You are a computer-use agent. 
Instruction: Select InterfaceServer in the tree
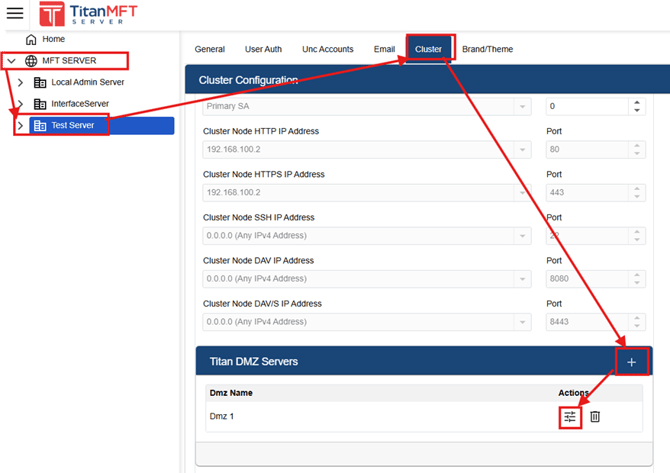[80, 104]
